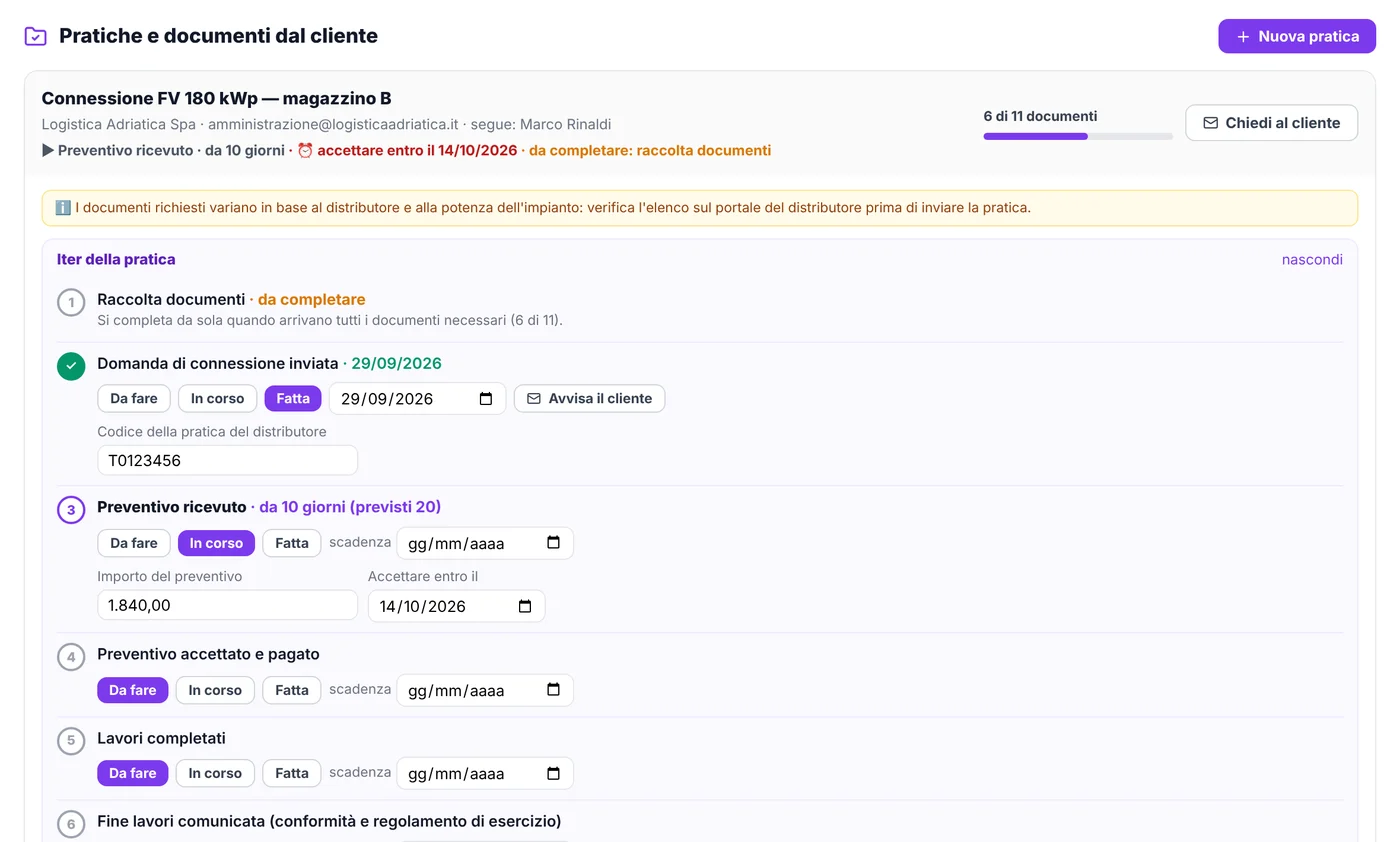Click the green checkmark step icon

pos(71,366)
